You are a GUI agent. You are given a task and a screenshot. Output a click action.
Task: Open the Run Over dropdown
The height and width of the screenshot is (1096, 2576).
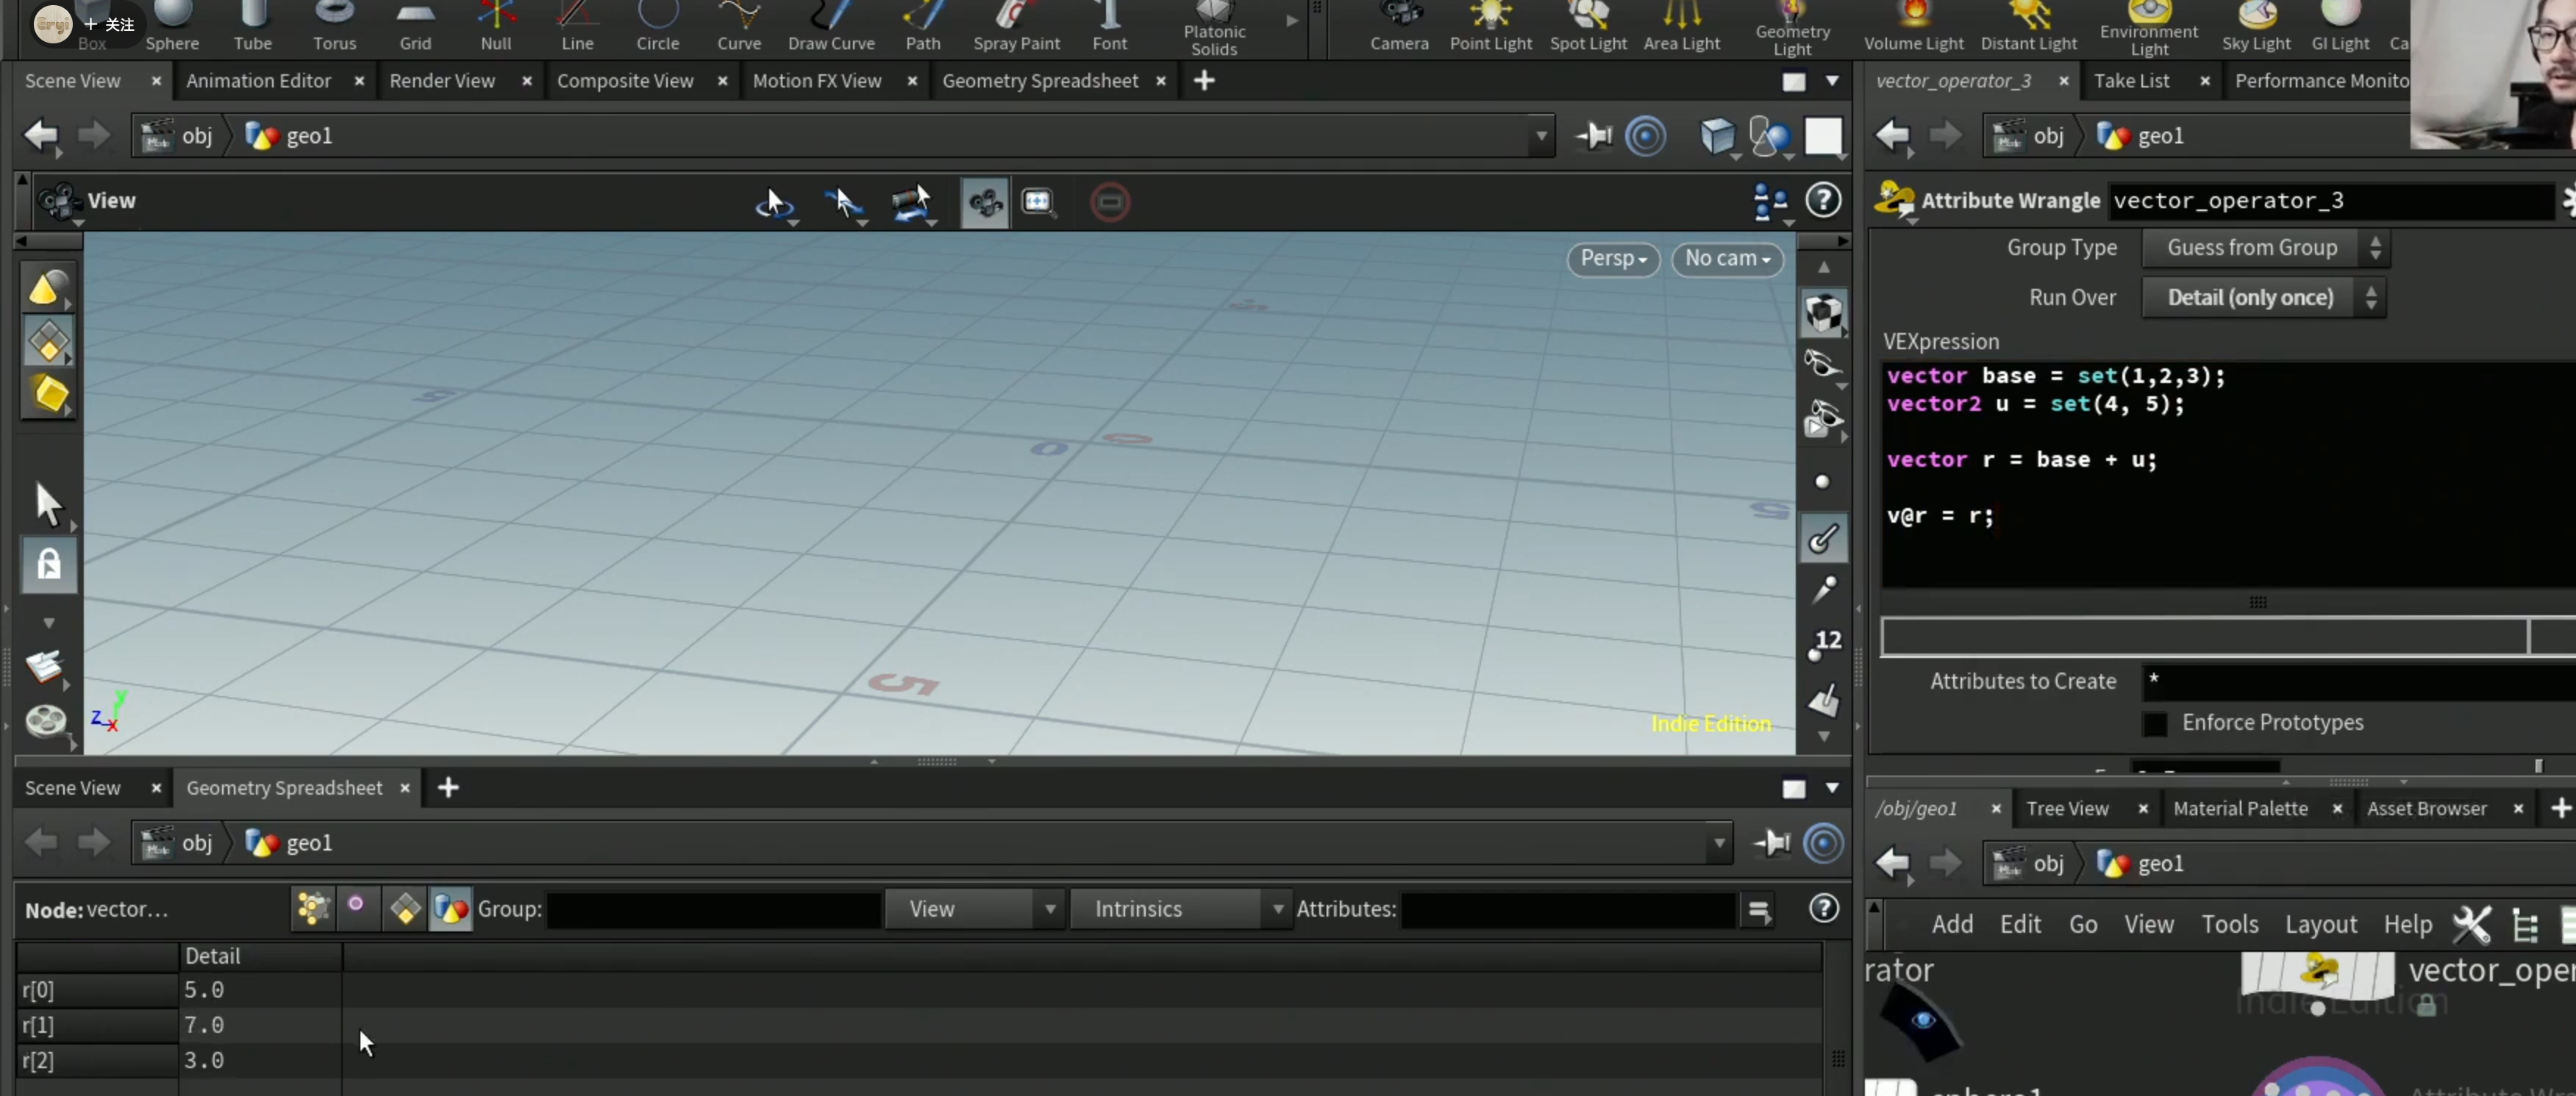(2263, 298)
